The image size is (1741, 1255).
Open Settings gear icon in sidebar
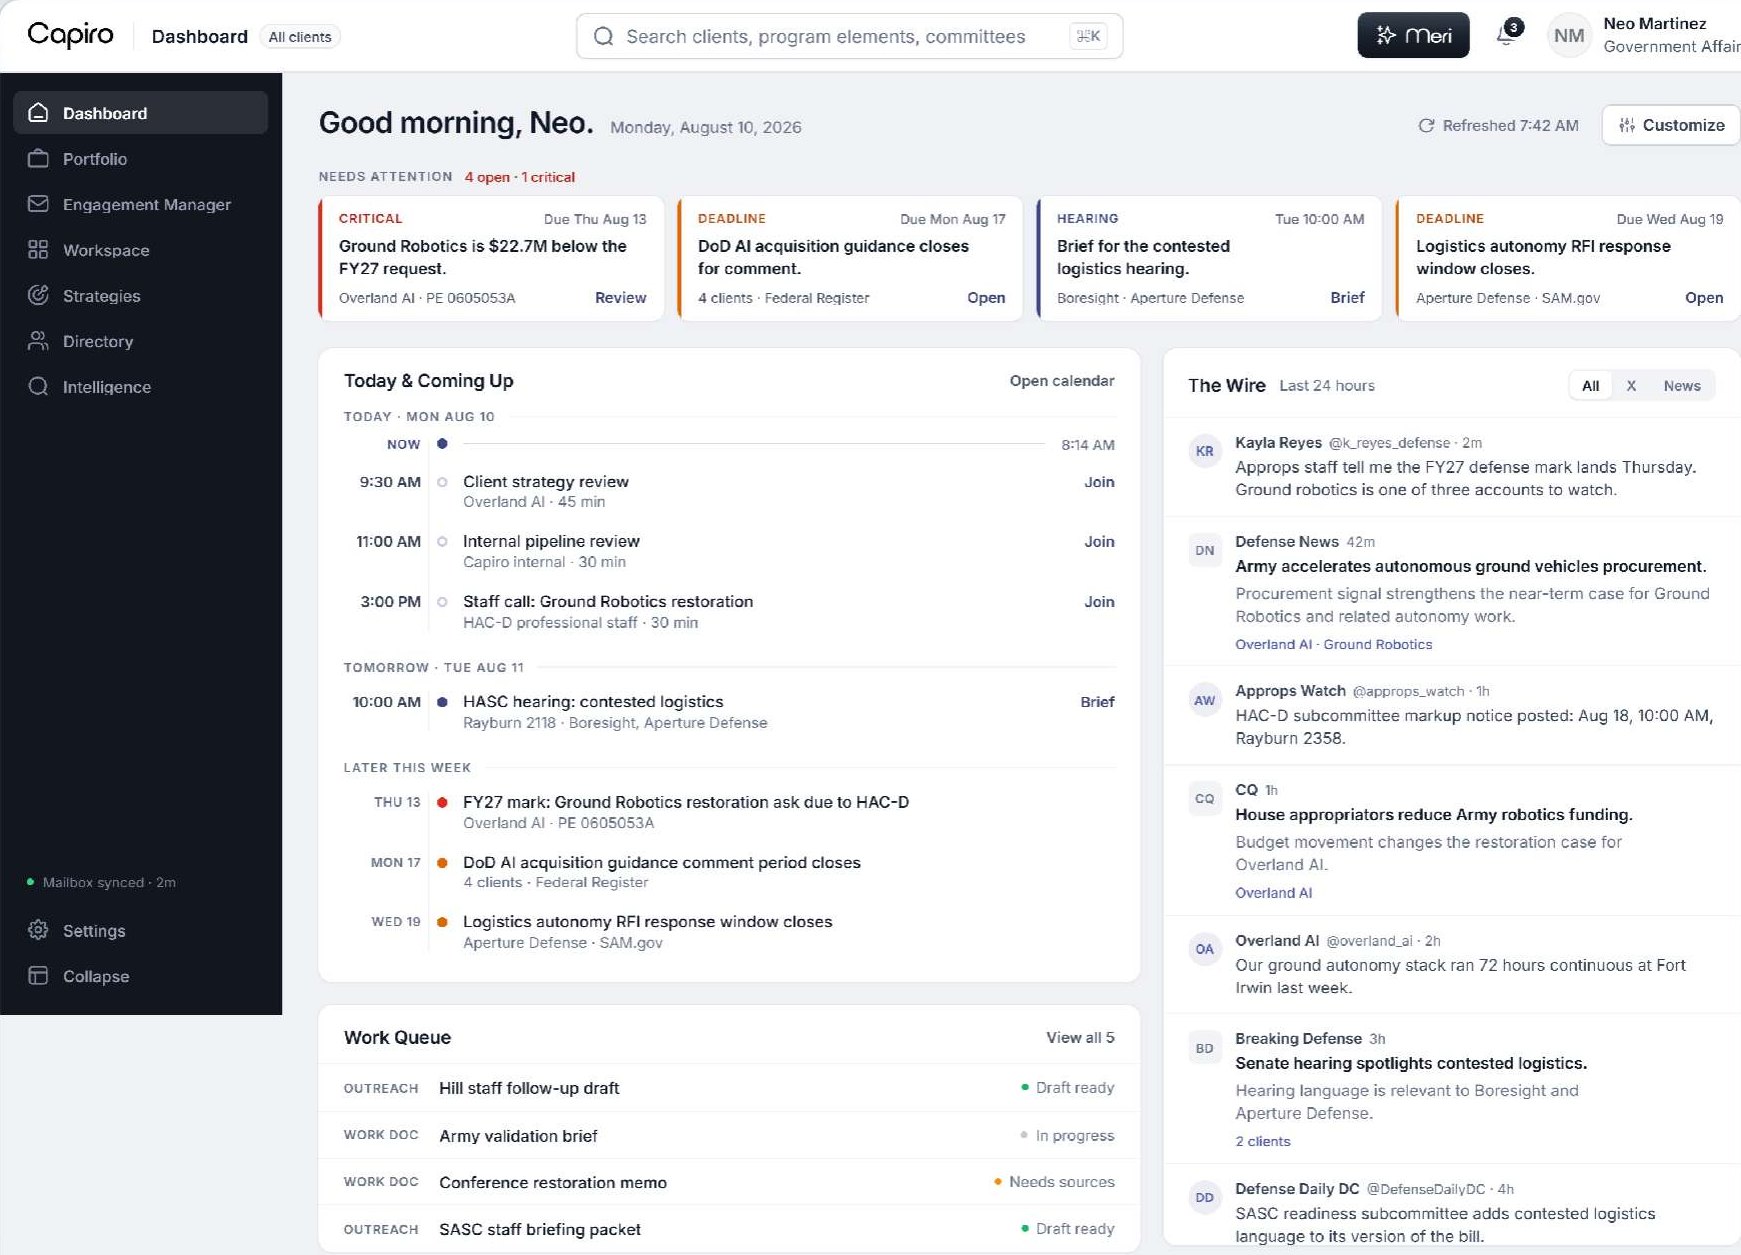pos(38,930)
